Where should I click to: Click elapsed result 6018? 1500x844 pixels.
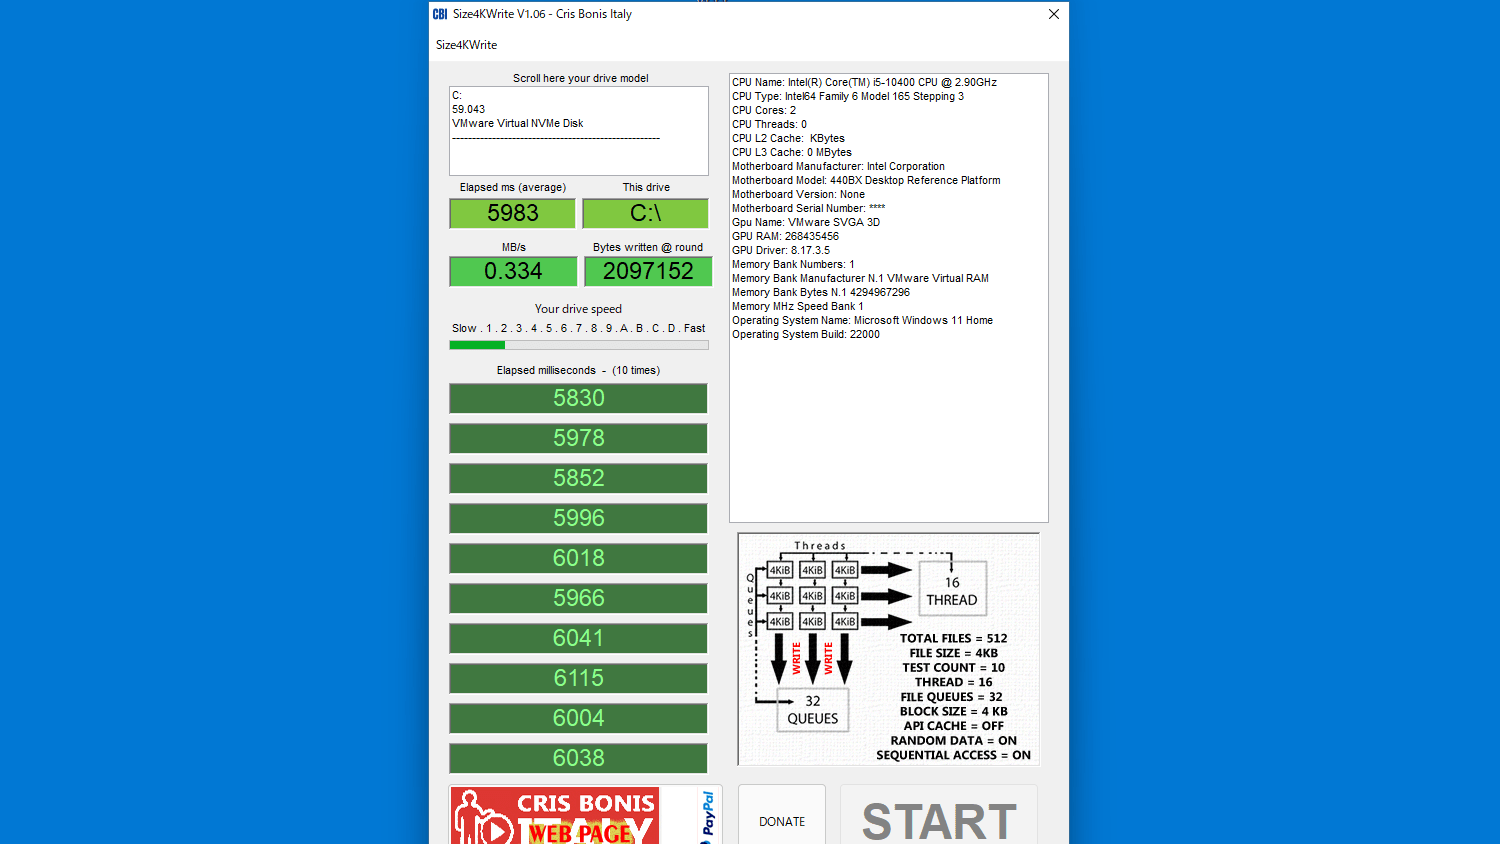click(578, 558)
